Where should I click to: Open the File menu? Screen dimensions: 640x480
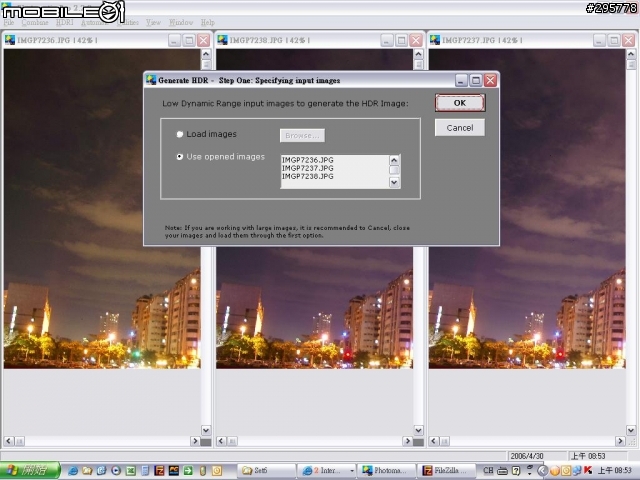tap(9, 22)
